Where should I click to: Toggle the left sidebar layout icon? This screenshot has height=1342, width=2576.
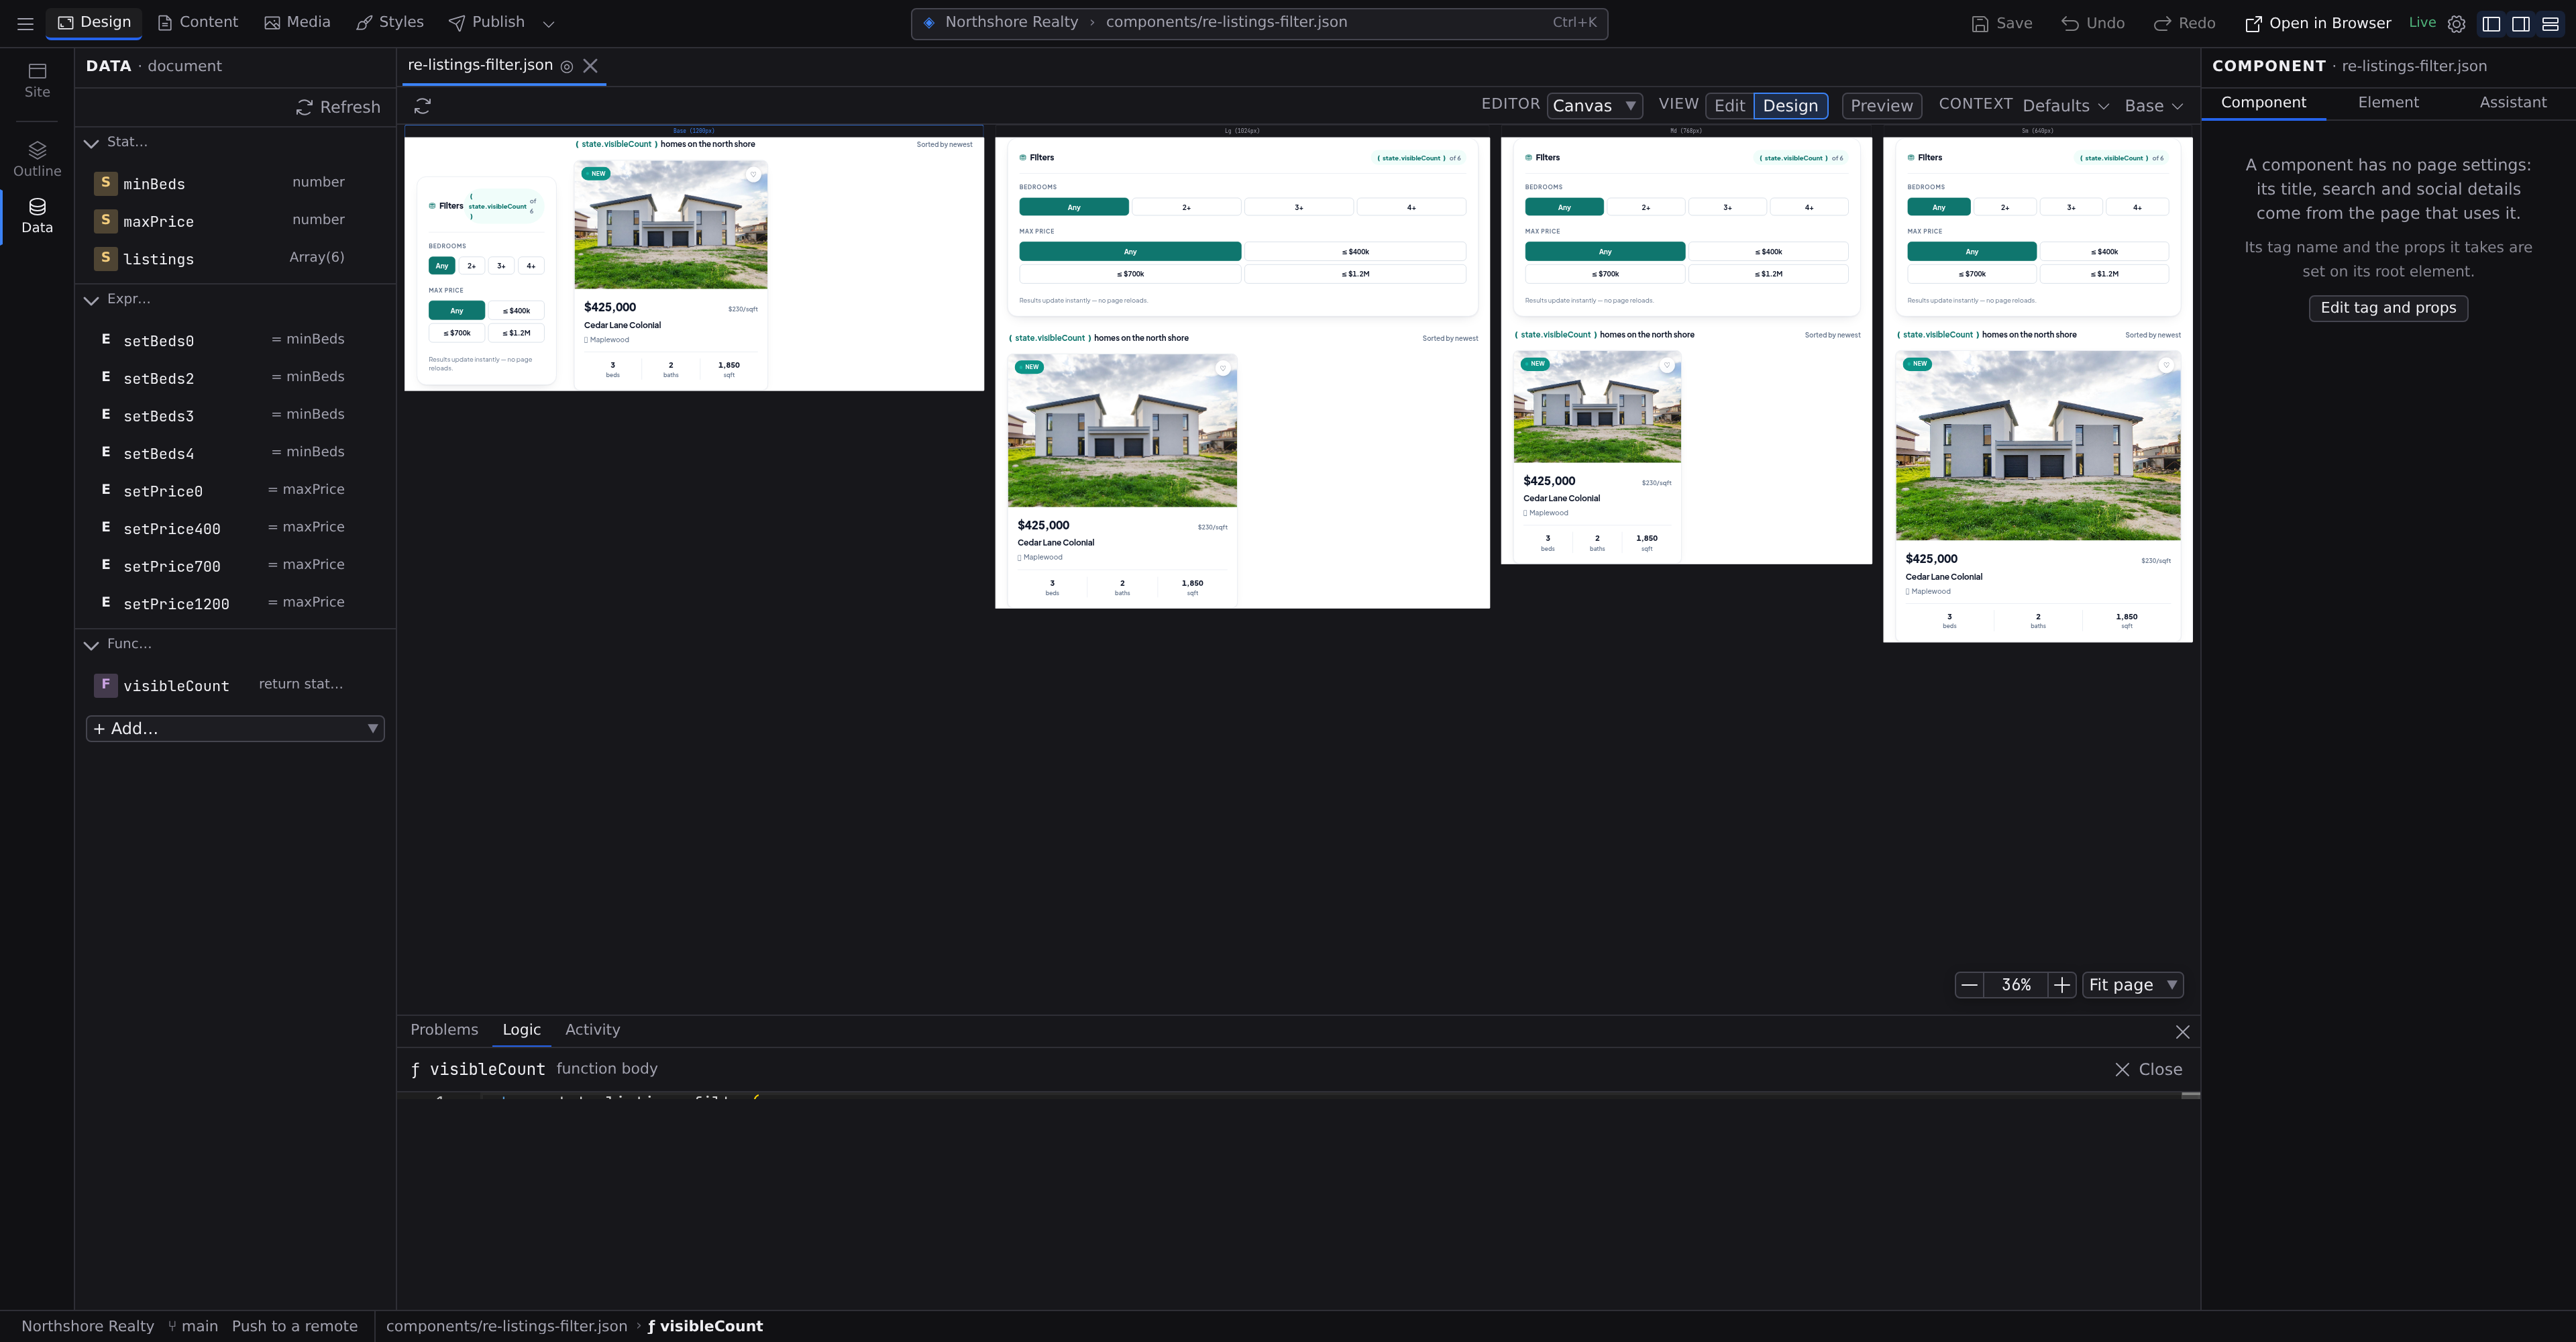pyautogui.click(x=2491, y=24)
